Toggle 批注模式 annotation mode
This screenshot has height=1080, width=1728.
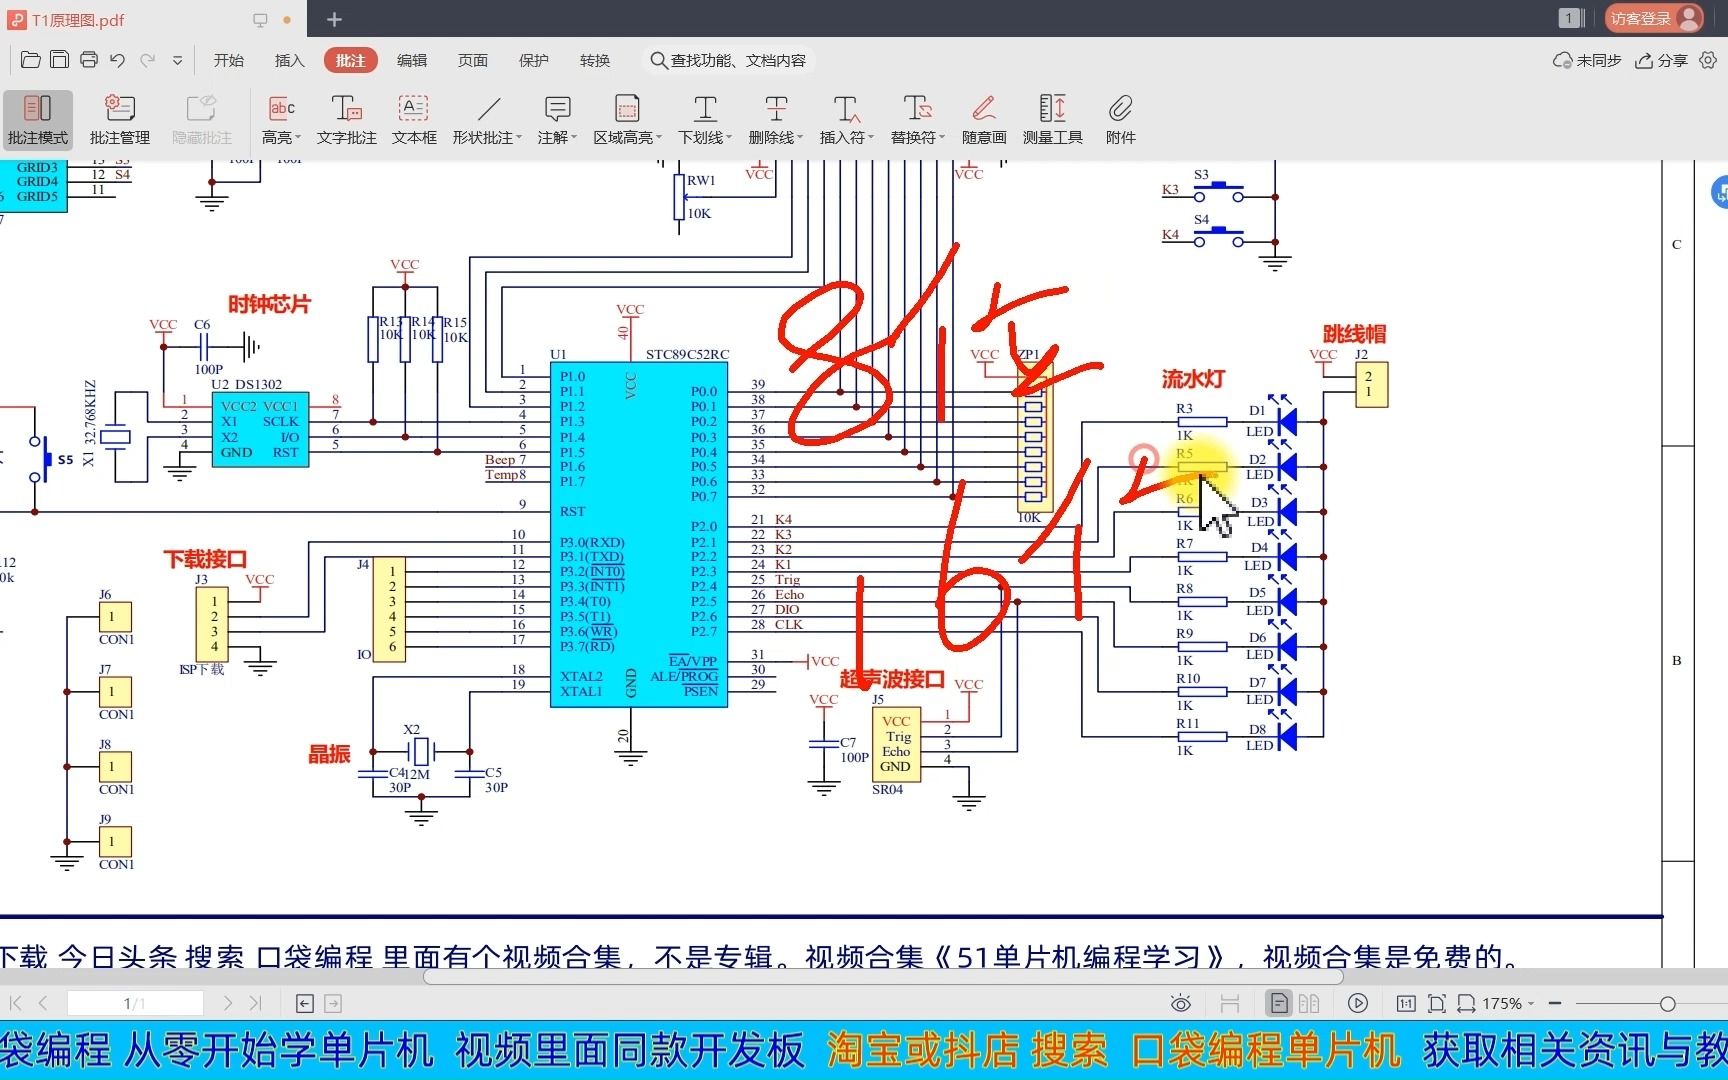(x=38, y=119)
